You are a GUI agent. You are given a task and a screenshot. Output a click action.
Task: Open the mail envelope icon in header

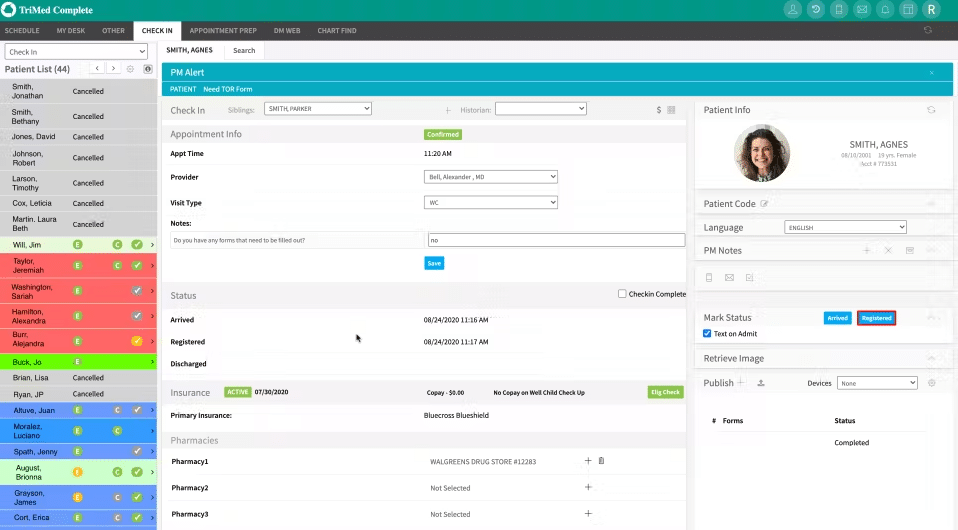(x=862, y=10)
